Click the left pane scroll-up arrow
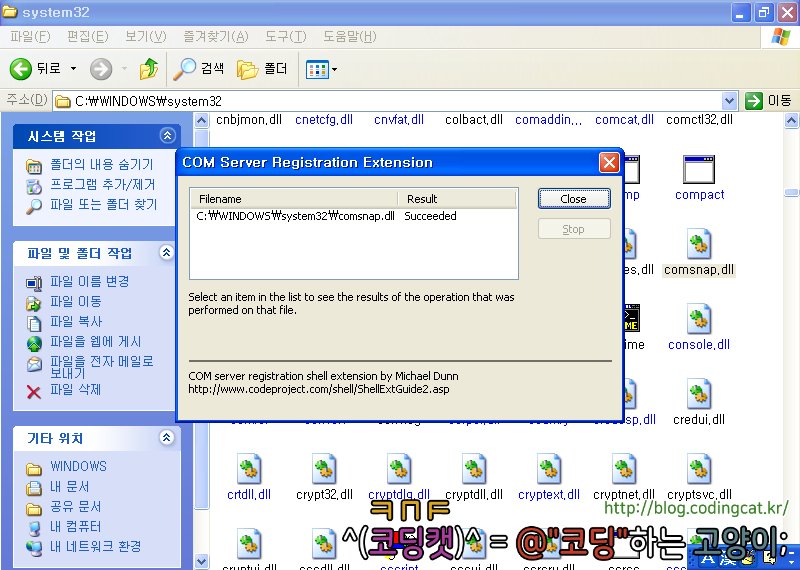The width and height of the screenshot is (800, 570). pyautogui.click(x=202, y=120)
